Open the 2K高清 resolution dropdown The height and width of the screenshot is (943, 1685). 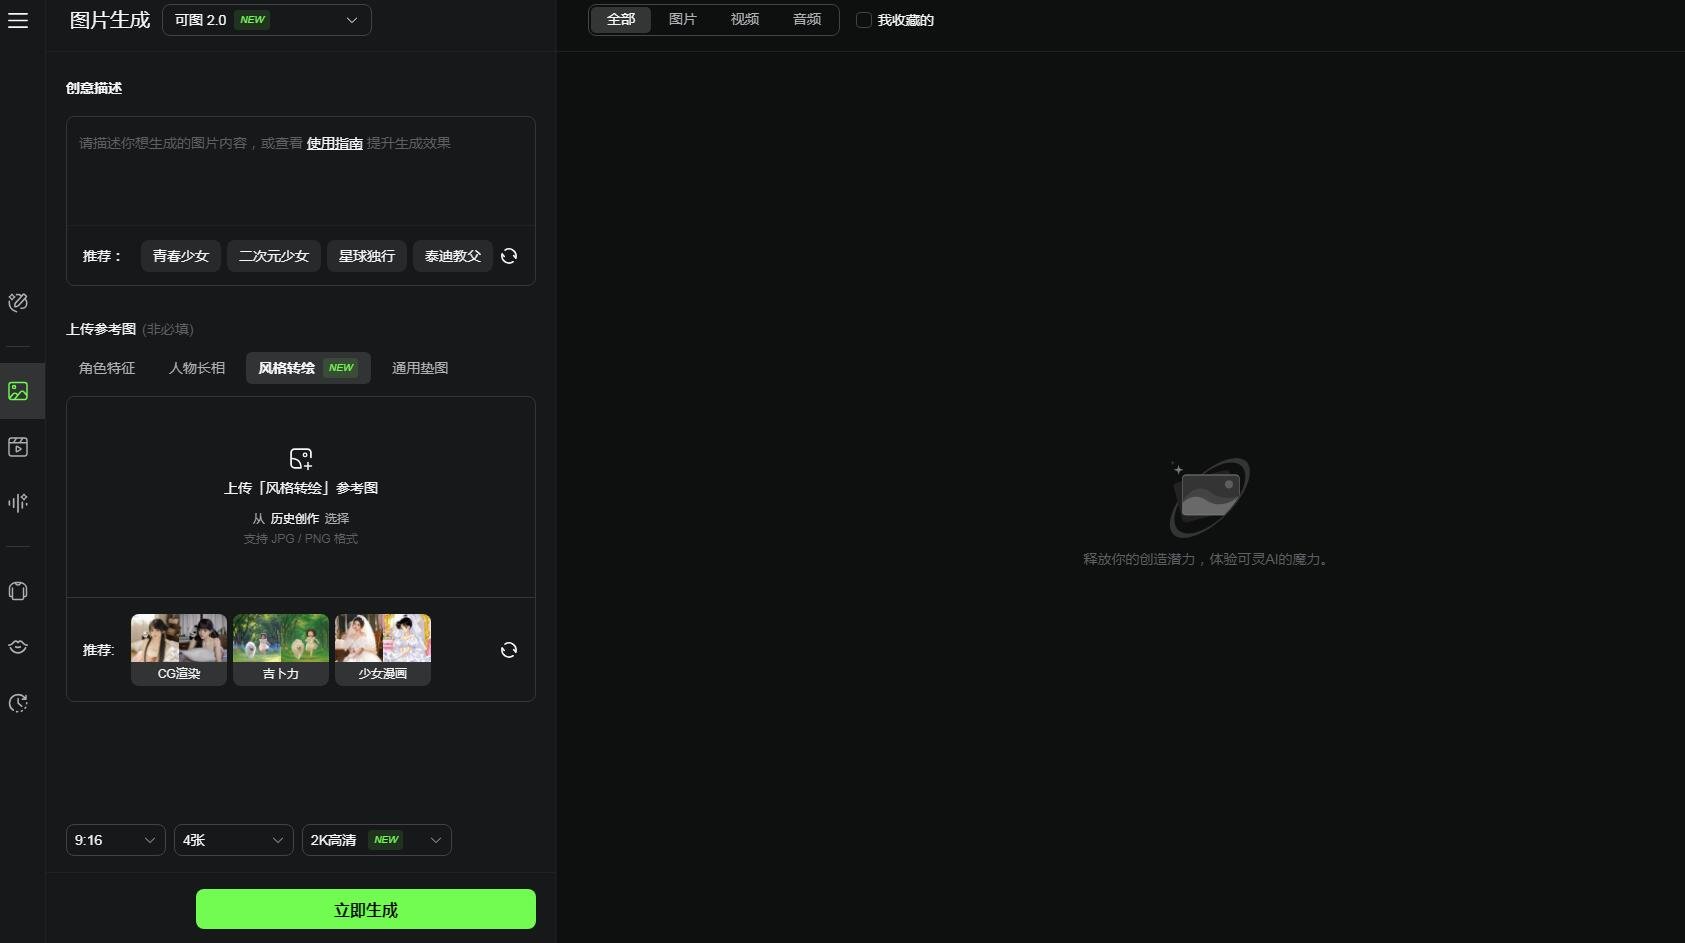click(x=376, y=840)
